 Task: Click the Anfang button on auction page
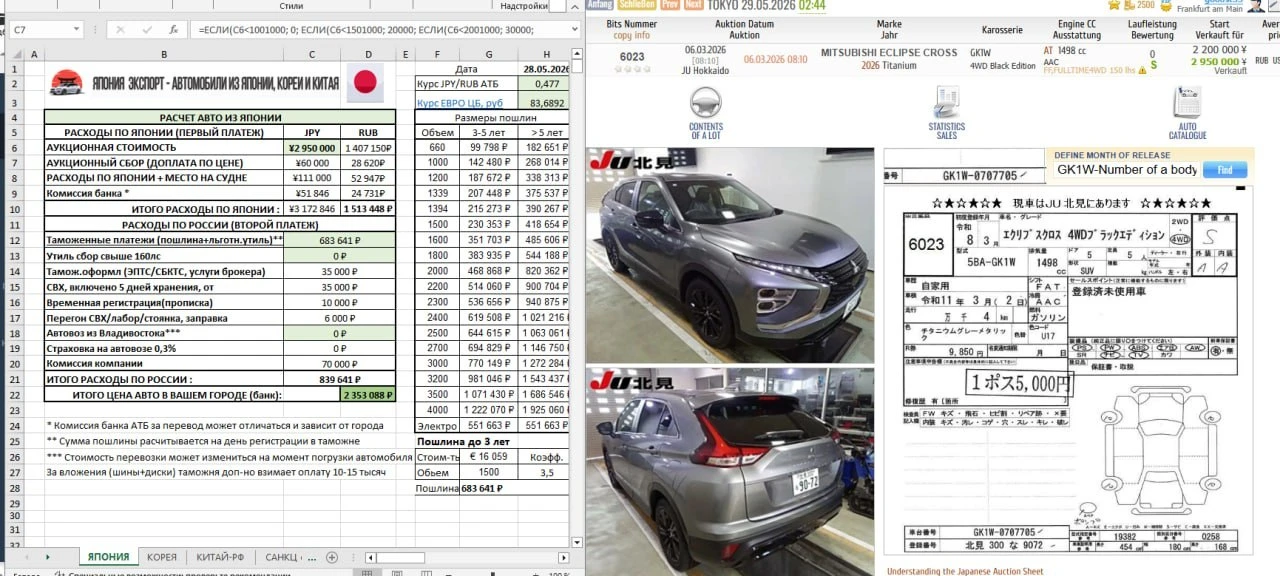pyautogui.click(x=600, y=5)
